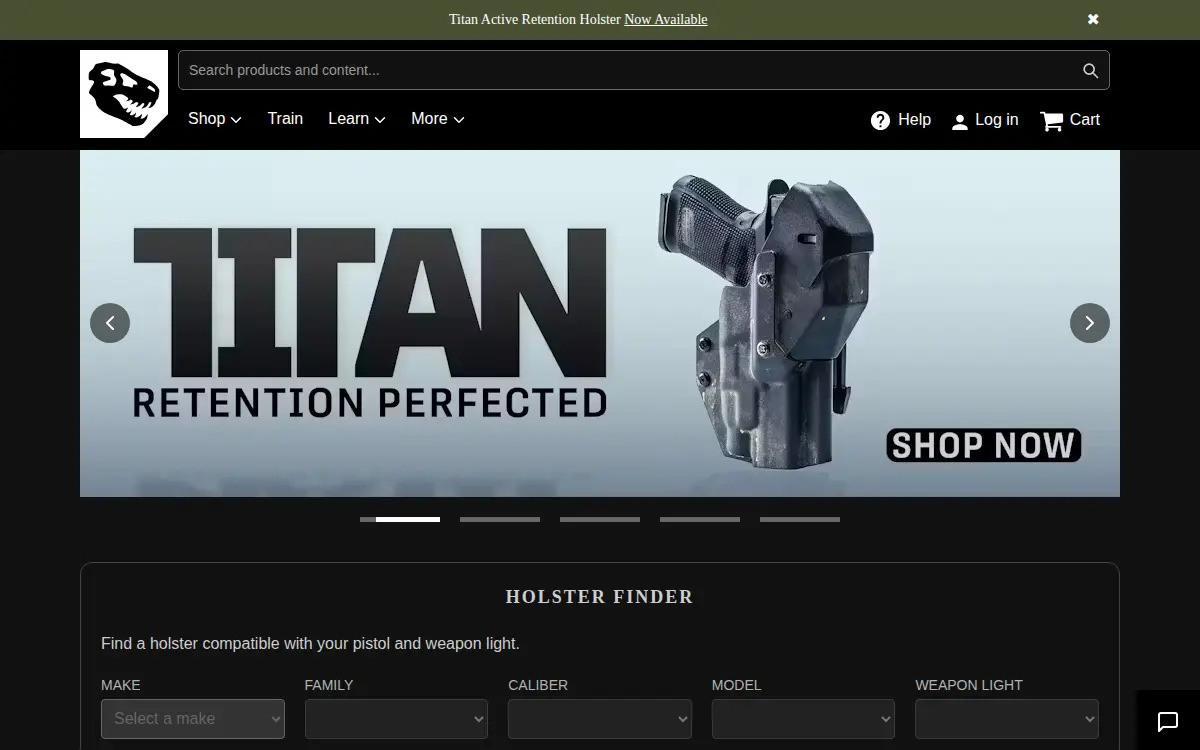
Task: Click the Log in link
Action: click(985, 120)
